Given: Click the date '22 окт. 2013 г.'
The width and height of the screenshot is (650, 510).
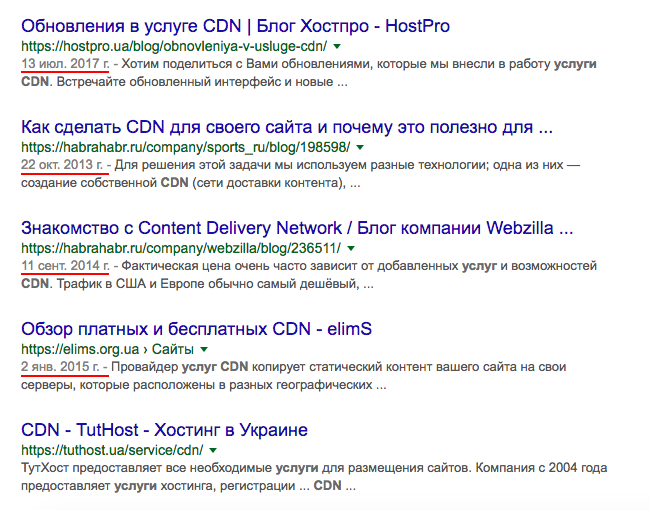Looking at the screenshot, I should point(65,164).
